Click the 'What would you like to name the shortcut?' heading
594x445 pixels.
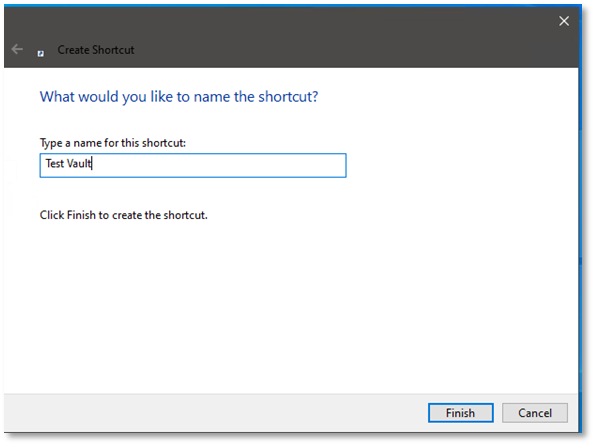[x=179, y=97]
